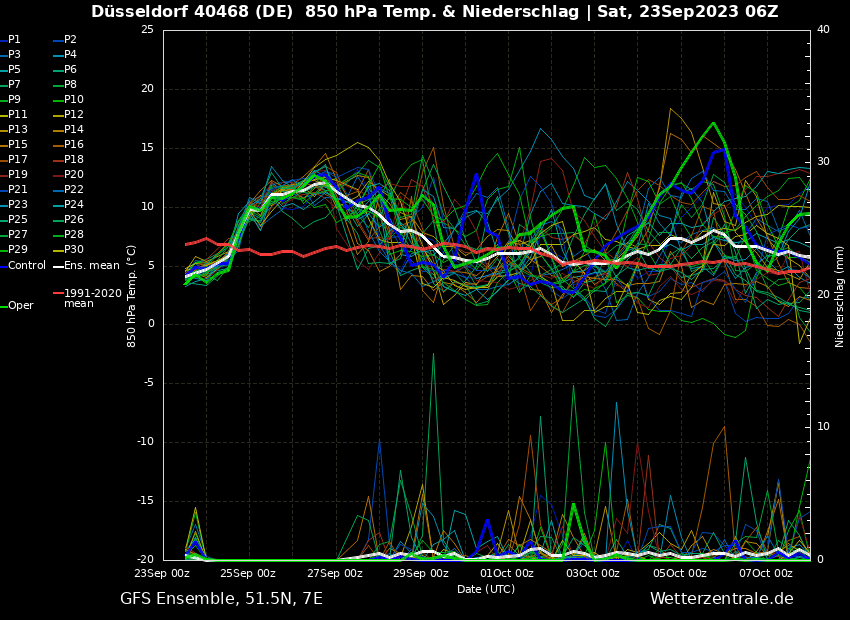Click the Date (UTC) axis label
This screenshot has width=850, height=620.
486,590
